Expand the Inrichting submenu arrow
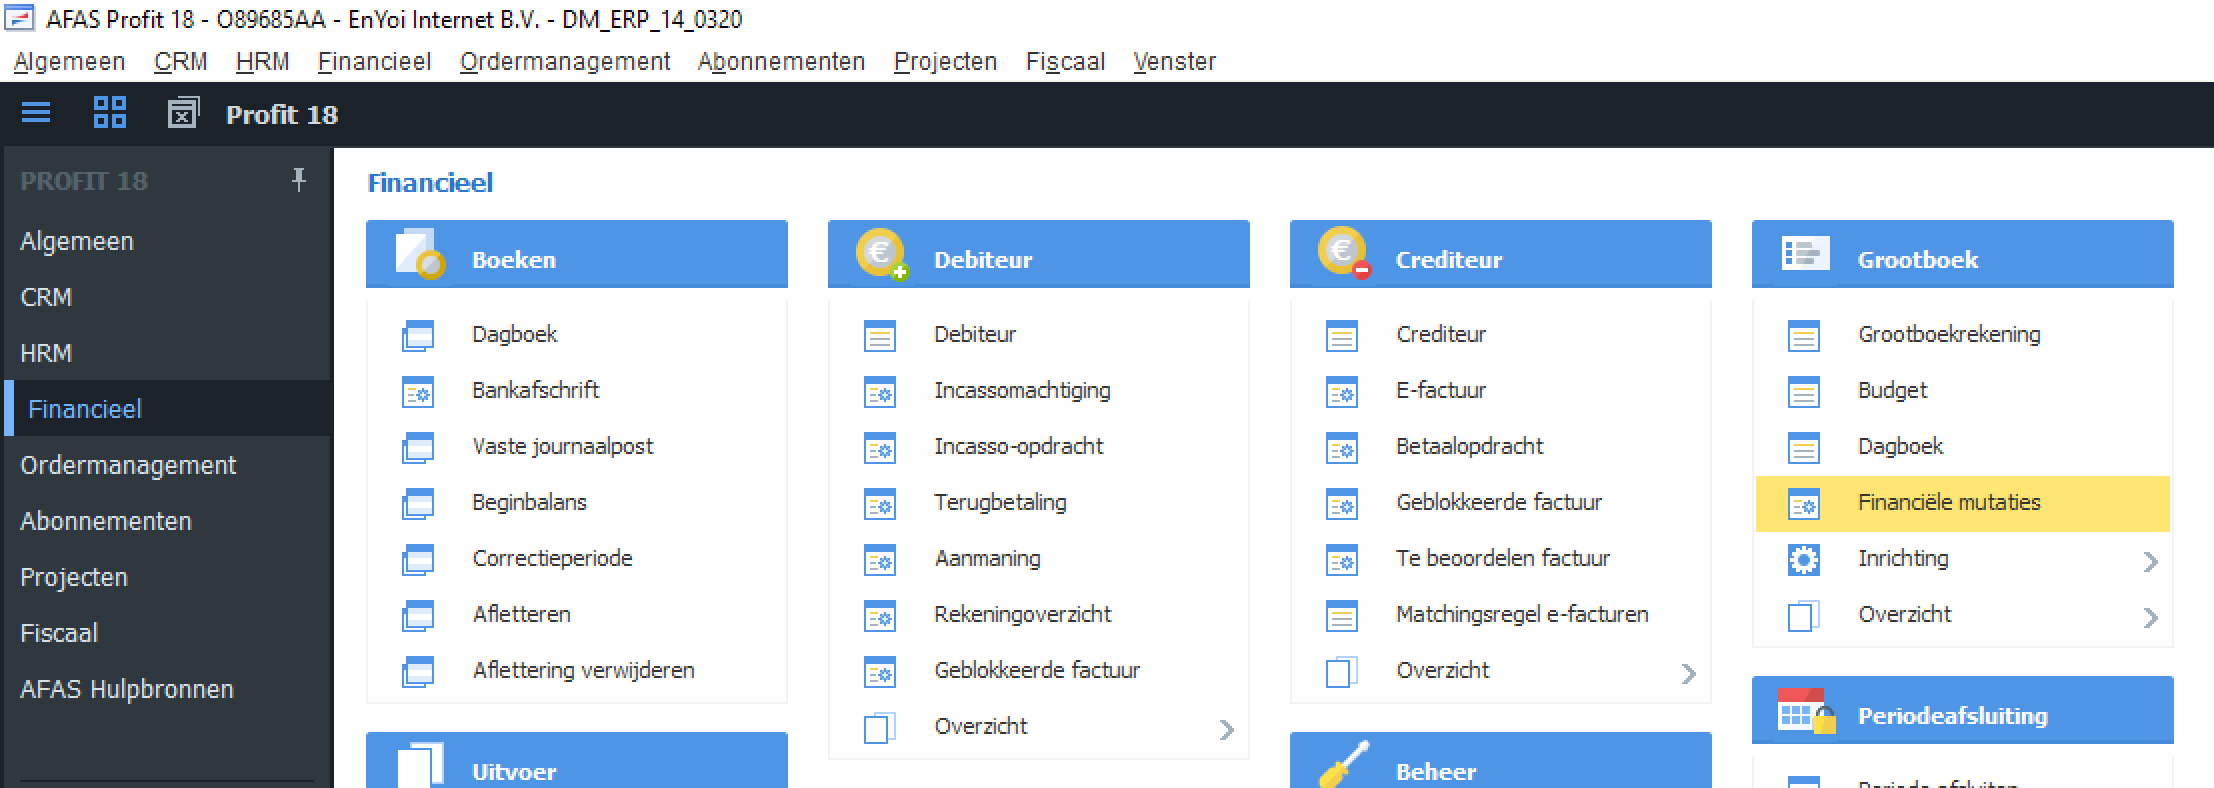Image resolution: width=2214 pixels, height=788 pixels. click(2150, 562)
